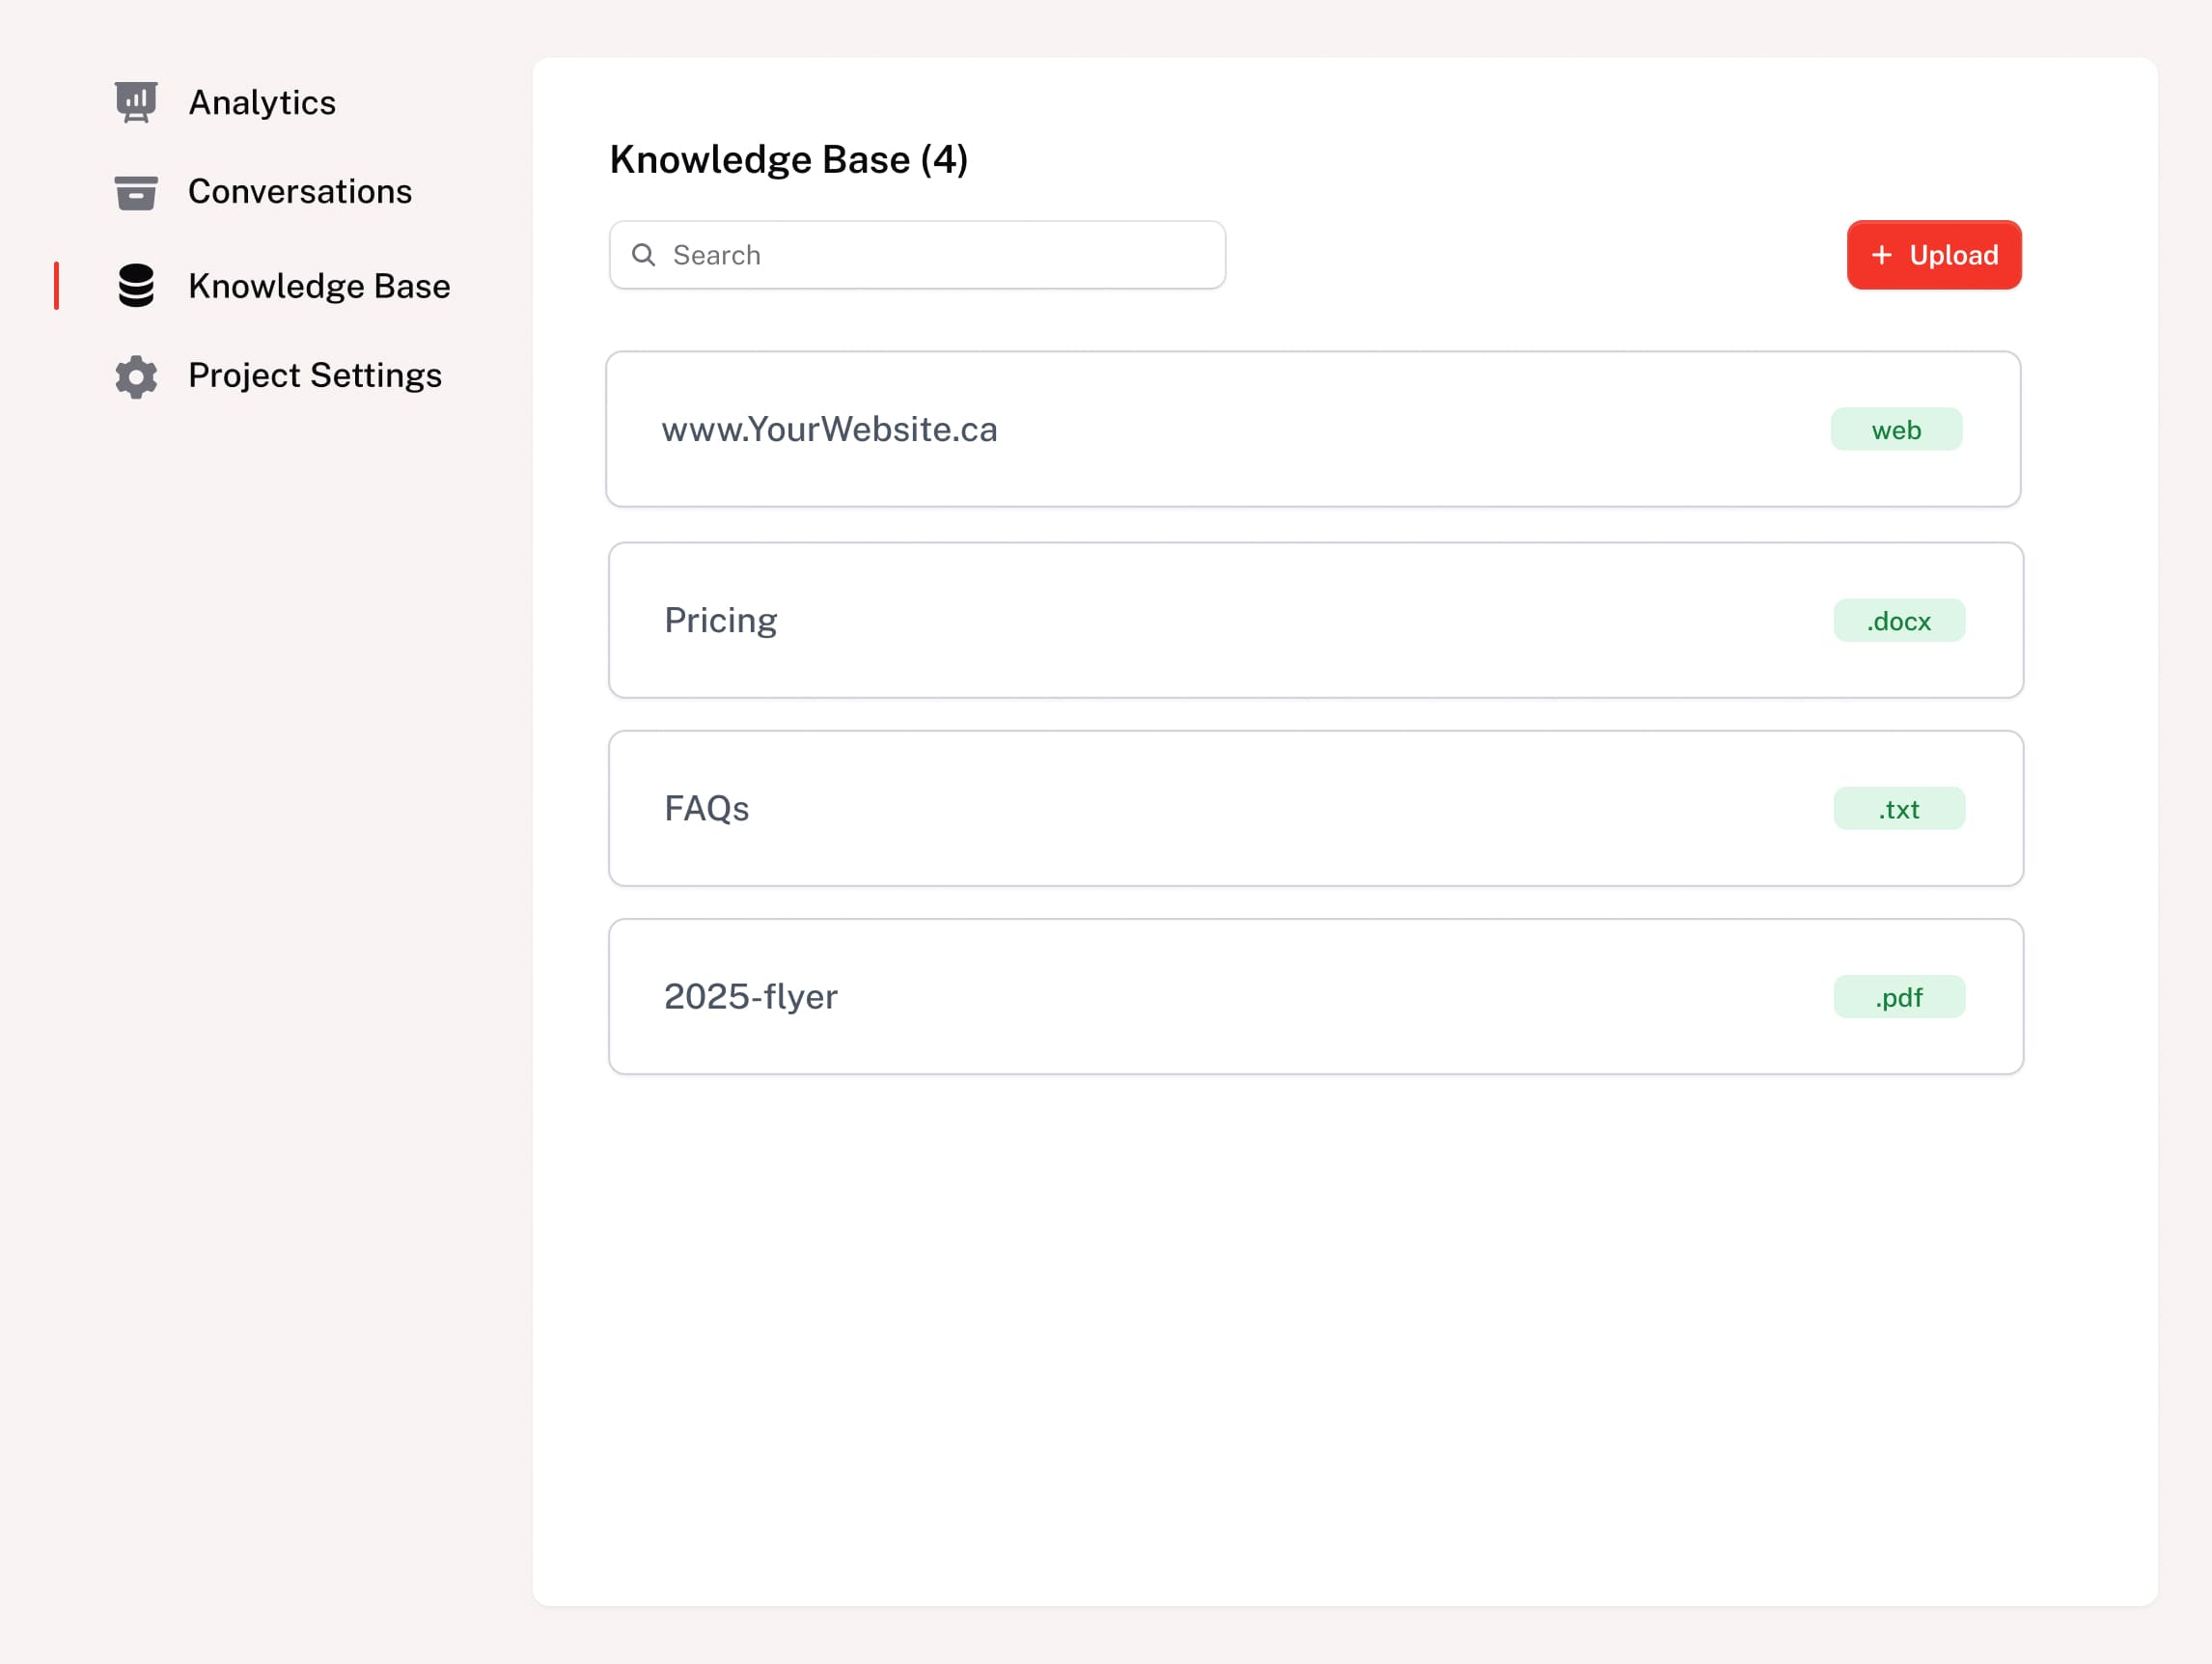Screen dimensions: 2212x1664
Task: Open the www.YourWebsite.ca entry
Action: (830, 429)
